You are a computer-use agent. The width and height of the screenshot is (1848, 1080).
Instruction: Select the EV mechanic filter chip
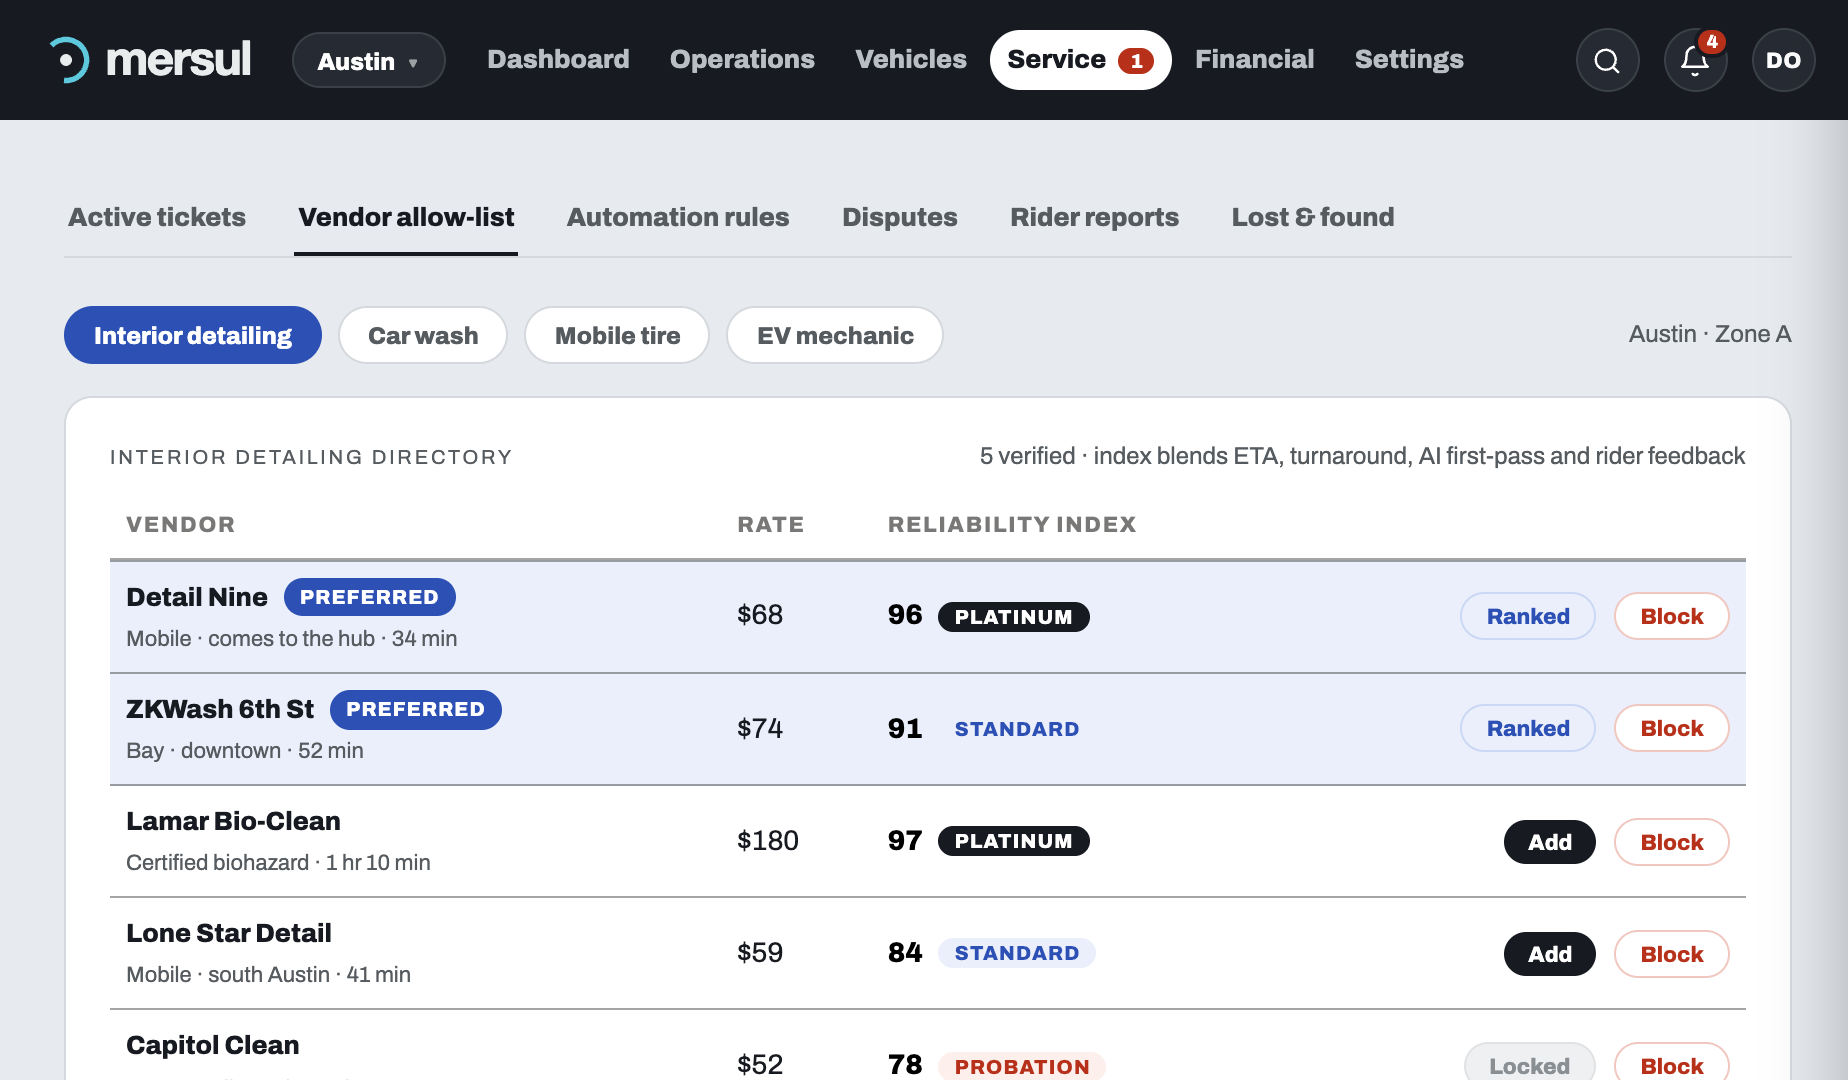tap(835, 335)
